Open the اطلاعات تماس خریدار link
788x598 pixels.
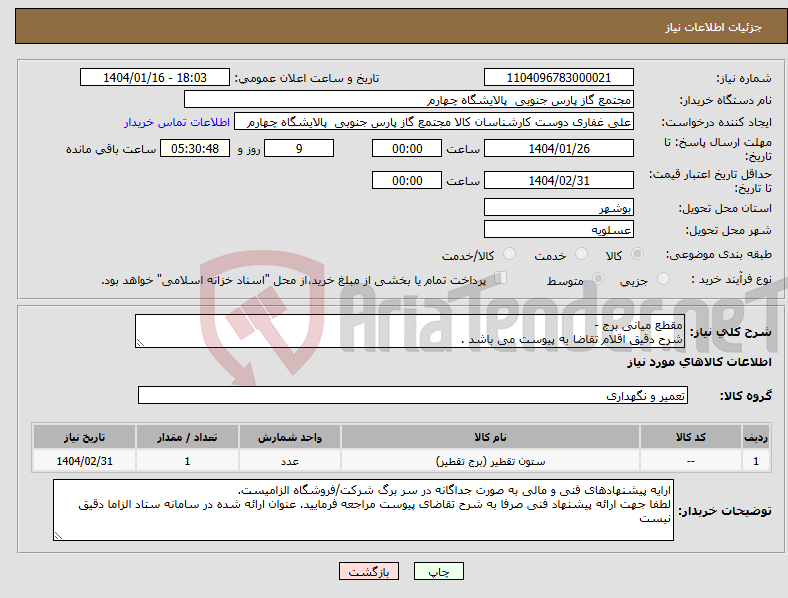pyautogui.click(x=177, y=122)
